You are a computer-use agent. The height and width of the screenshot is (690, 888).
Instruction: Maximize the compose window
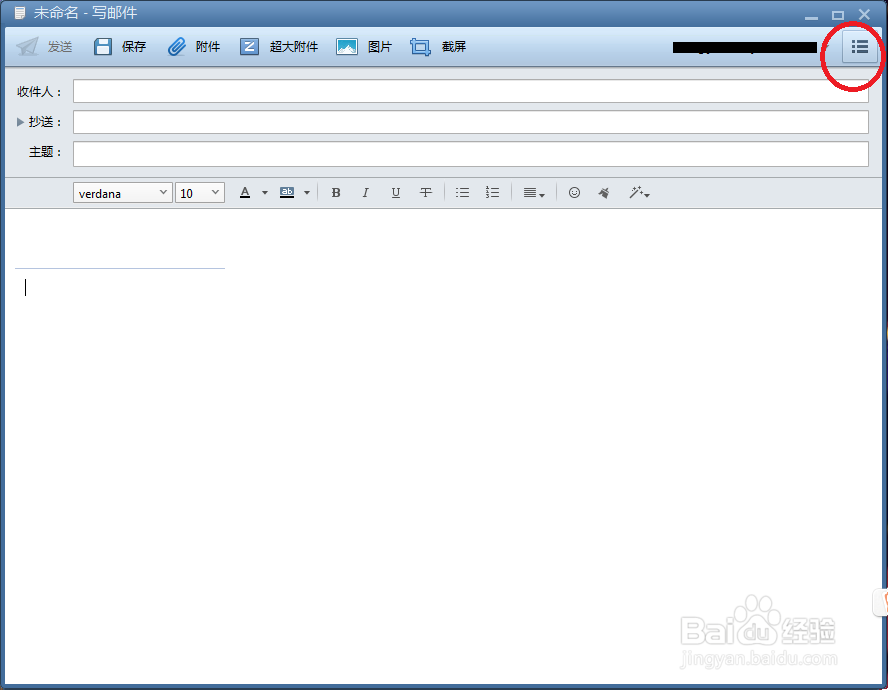(838, 15)
